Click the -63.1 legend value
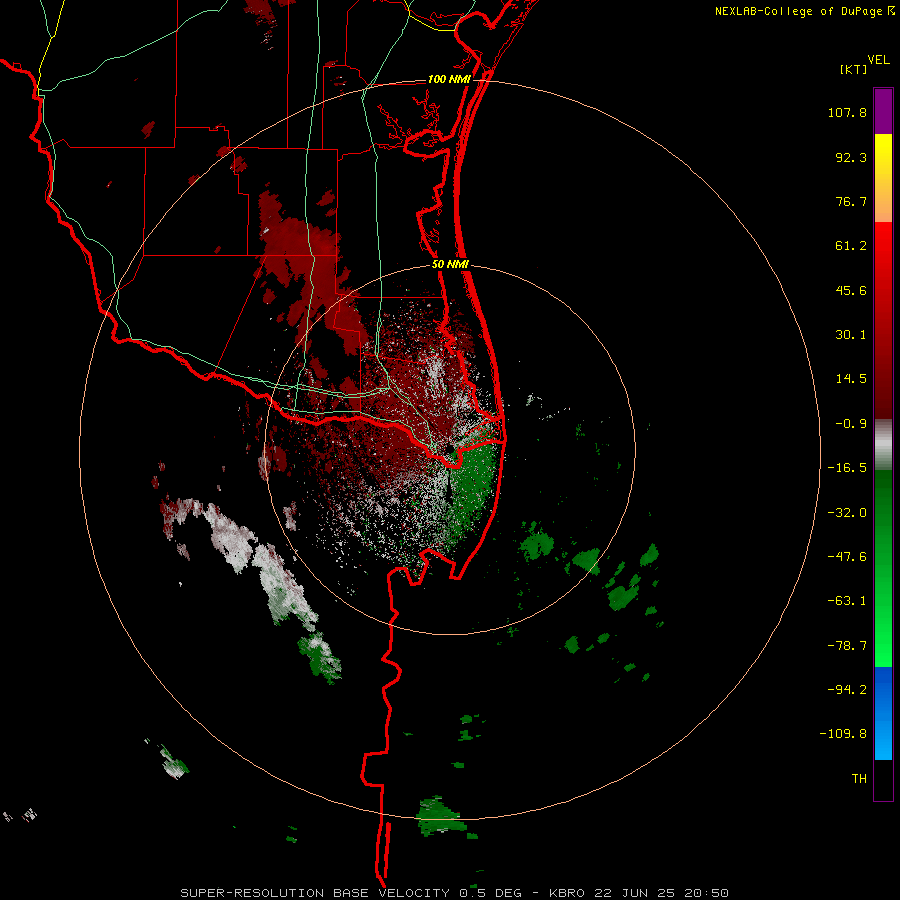 [847, 601]
